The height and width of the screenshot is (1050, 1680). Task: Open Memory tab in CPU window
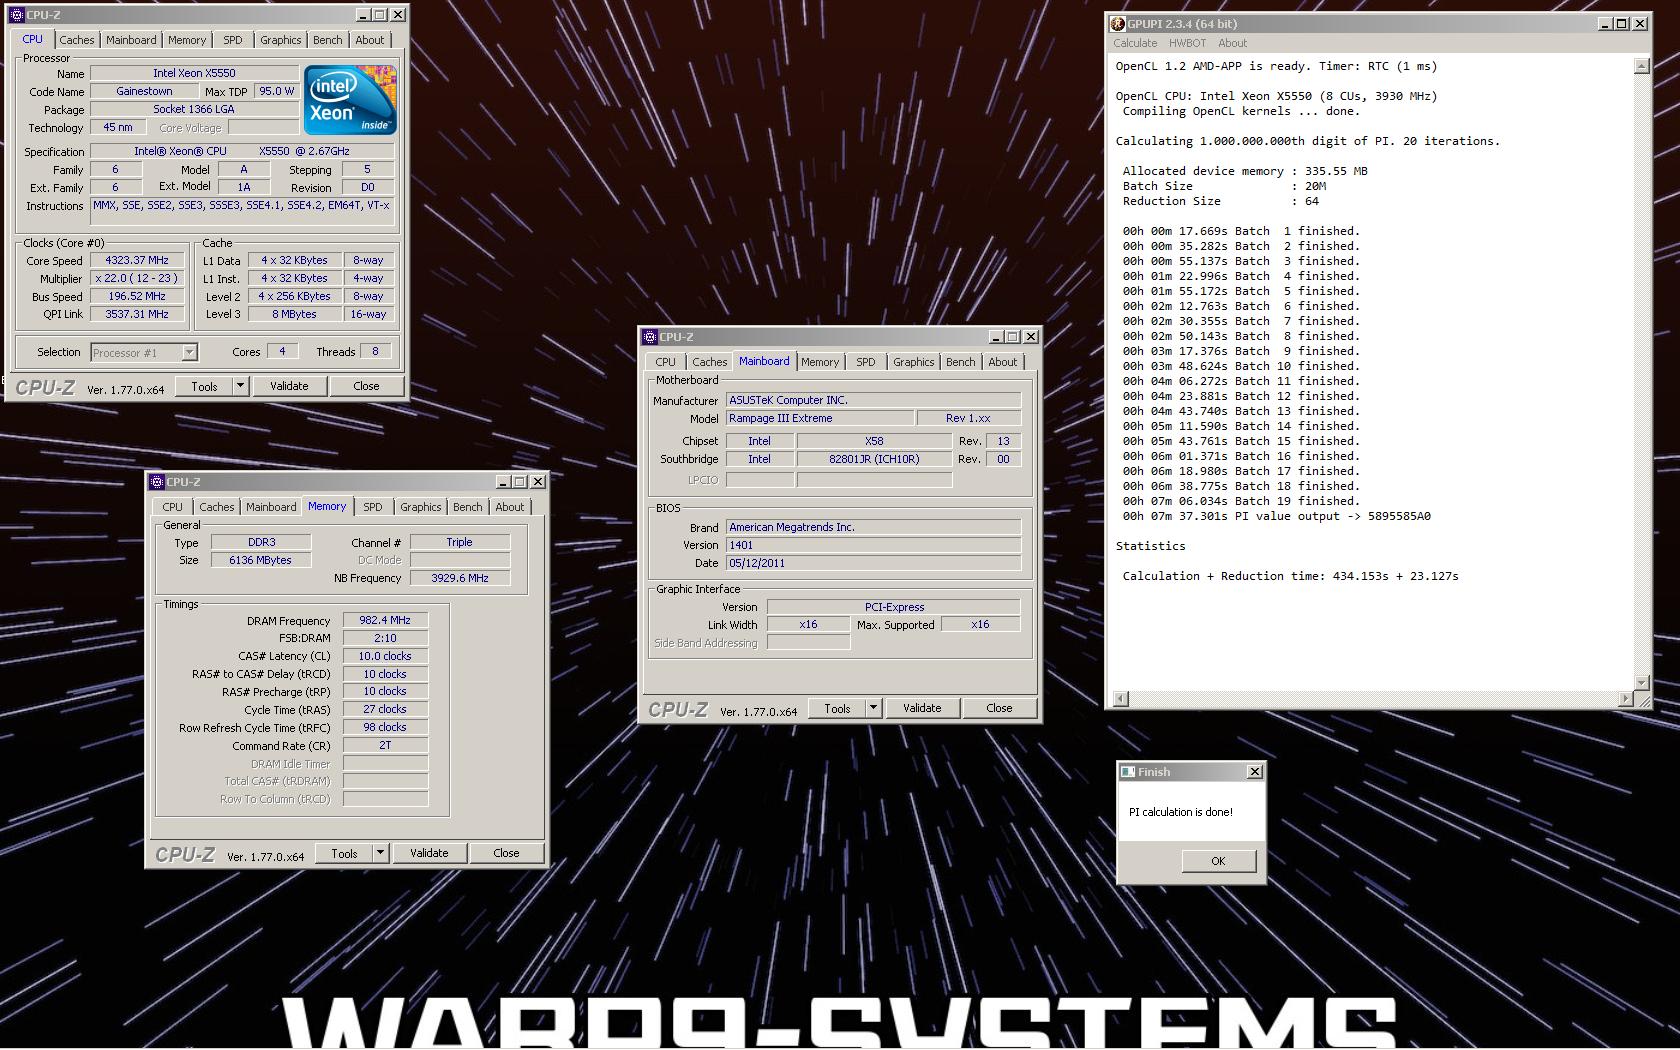[187, 40]
